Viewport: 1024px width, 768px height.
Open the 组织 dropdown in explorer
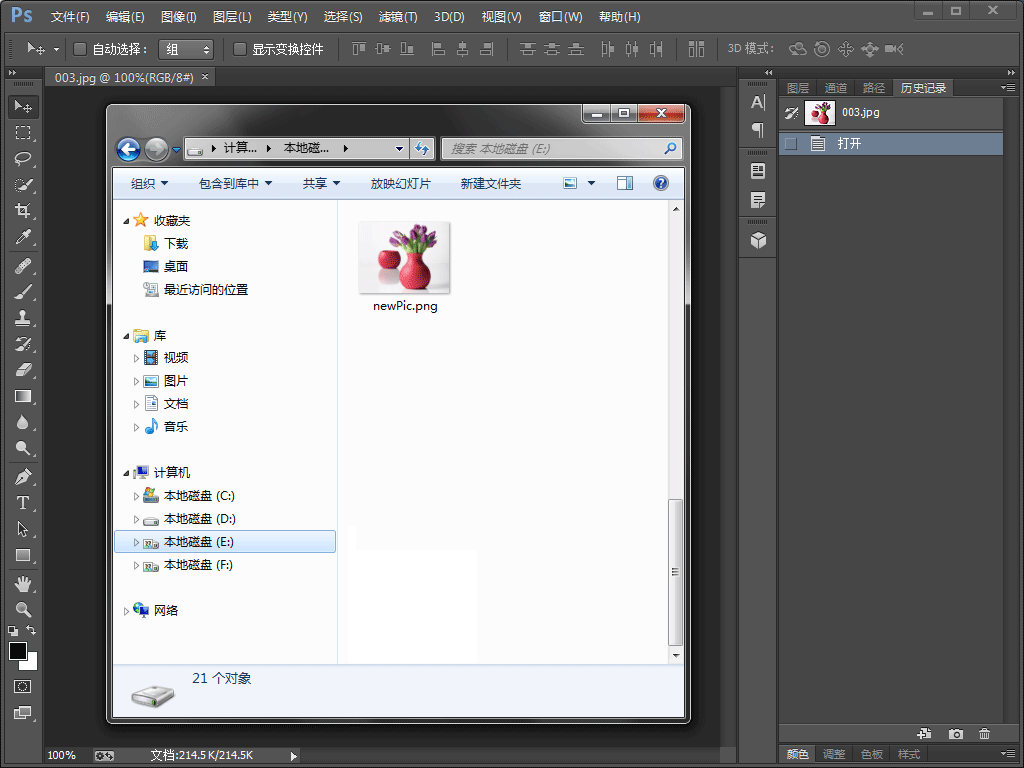(150, 184)
